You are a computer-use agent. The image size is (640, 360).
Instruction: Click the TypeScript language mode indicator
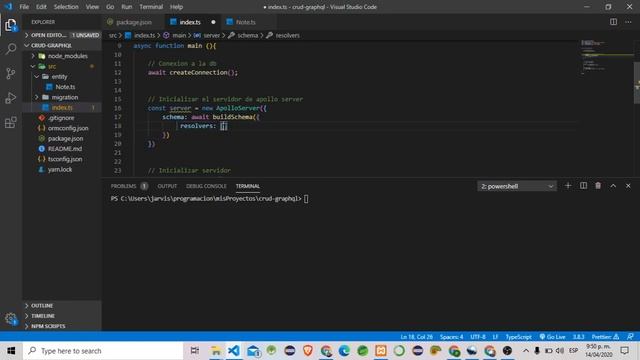518,337
